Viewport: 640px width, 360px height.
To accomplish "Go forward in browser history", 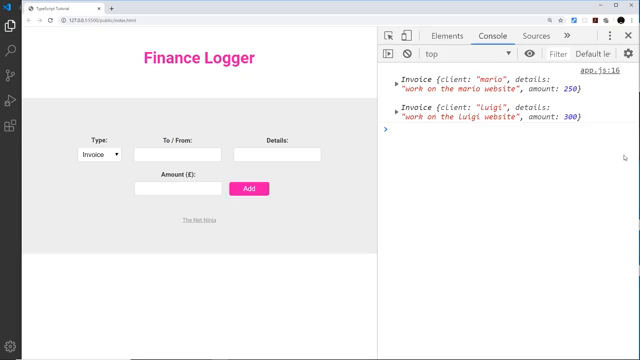I will click(40, 20).
